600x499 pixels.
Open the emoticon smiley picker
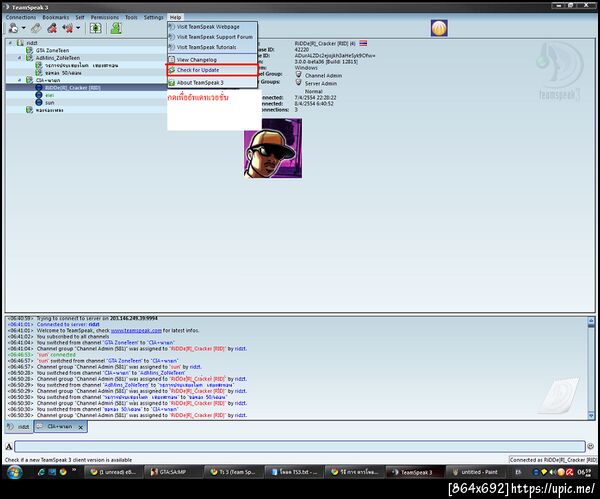(x=590, y=446)
